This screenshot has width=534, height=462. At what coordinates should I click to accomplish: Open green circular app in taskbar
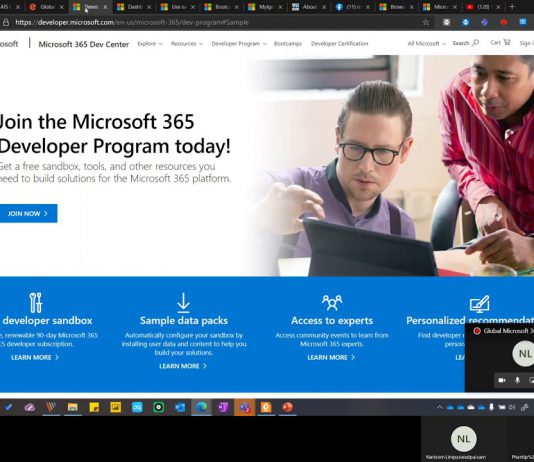tap(158, 407)
